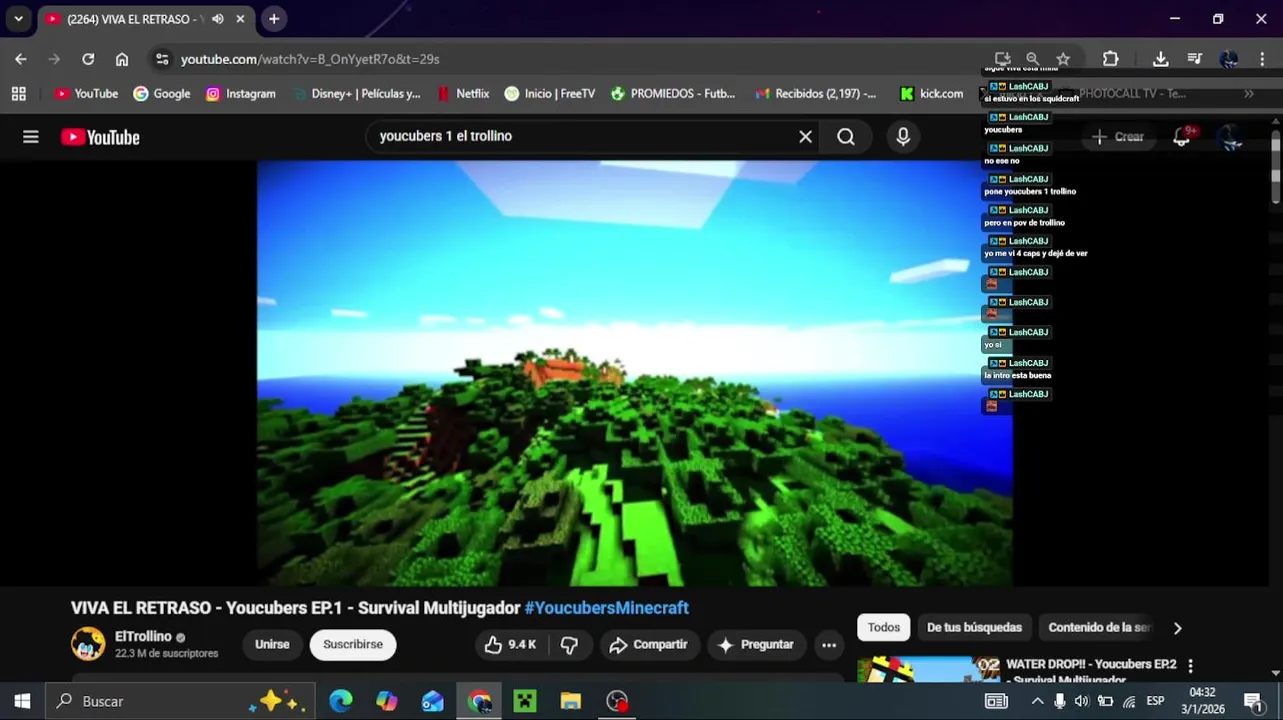
Task: Show hidden system tray icons
Action: 1037,701
